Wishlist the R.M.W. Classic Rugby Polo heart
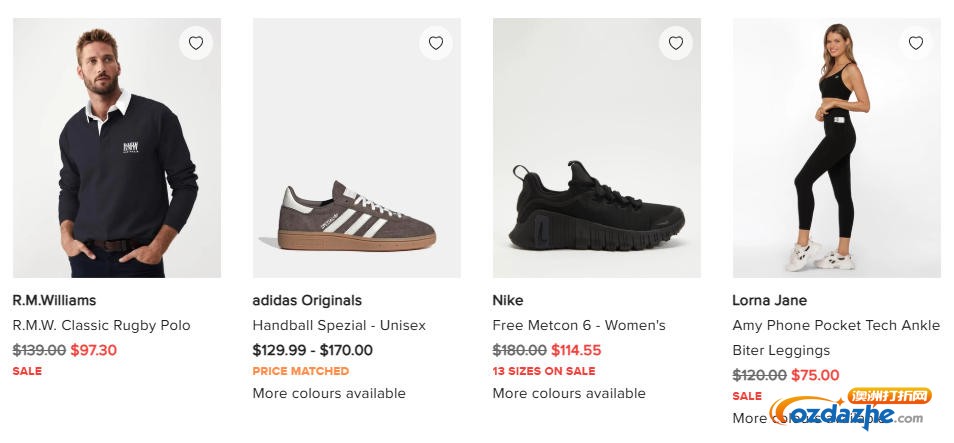 click(196, 43)
